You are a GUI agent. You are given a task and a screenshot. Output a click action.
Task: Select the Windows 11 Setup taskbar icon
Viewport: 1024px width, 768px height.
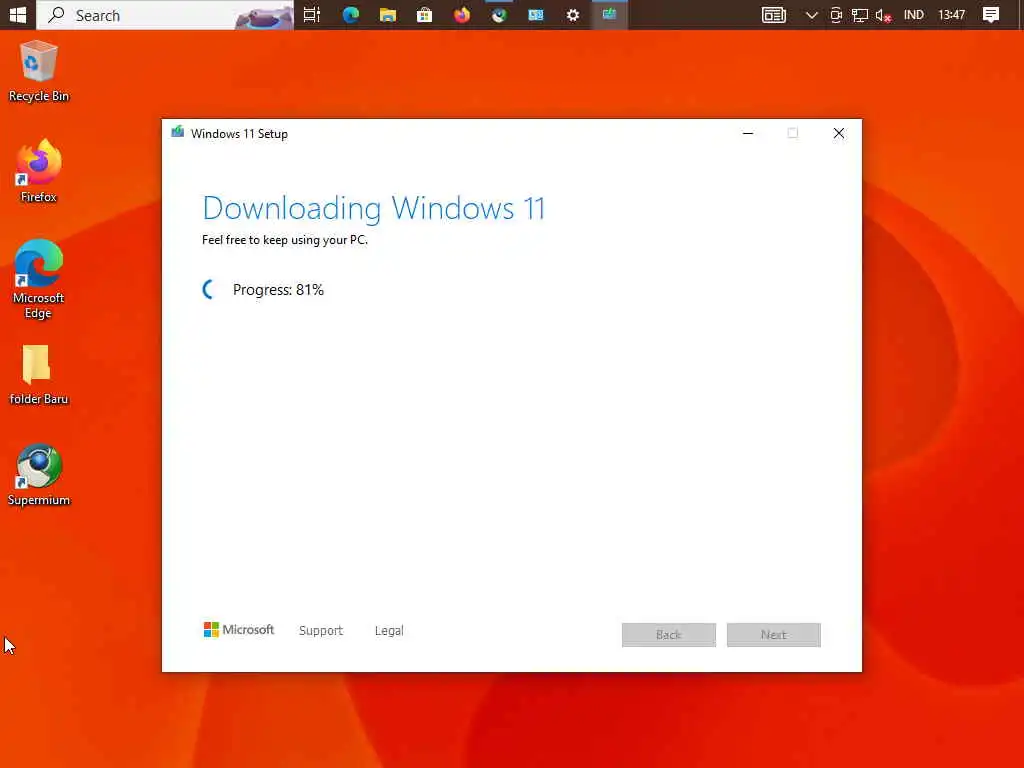tap(609, 14)
